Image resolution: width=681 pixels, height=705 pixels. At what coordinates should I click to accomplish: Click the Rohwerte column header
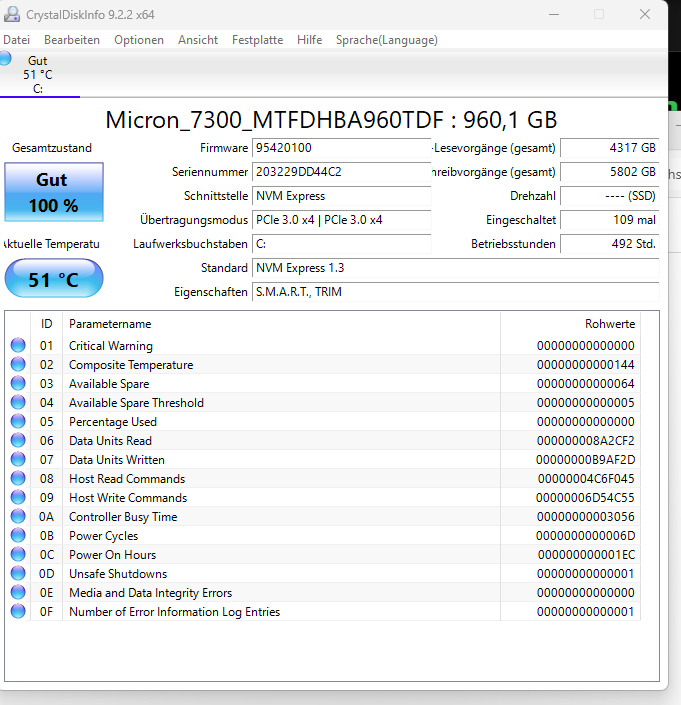570,324
